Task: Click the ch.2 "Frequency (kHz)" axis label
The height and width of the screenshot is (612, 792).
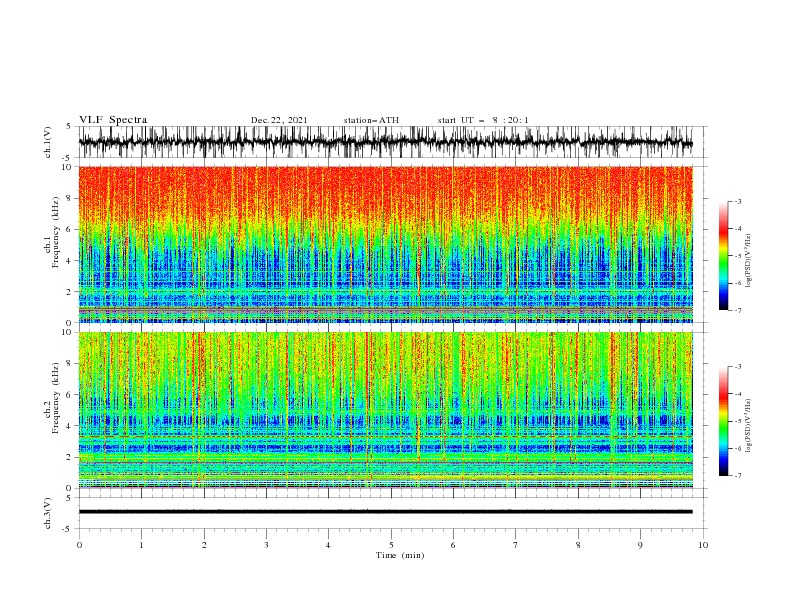Action: 56,398
